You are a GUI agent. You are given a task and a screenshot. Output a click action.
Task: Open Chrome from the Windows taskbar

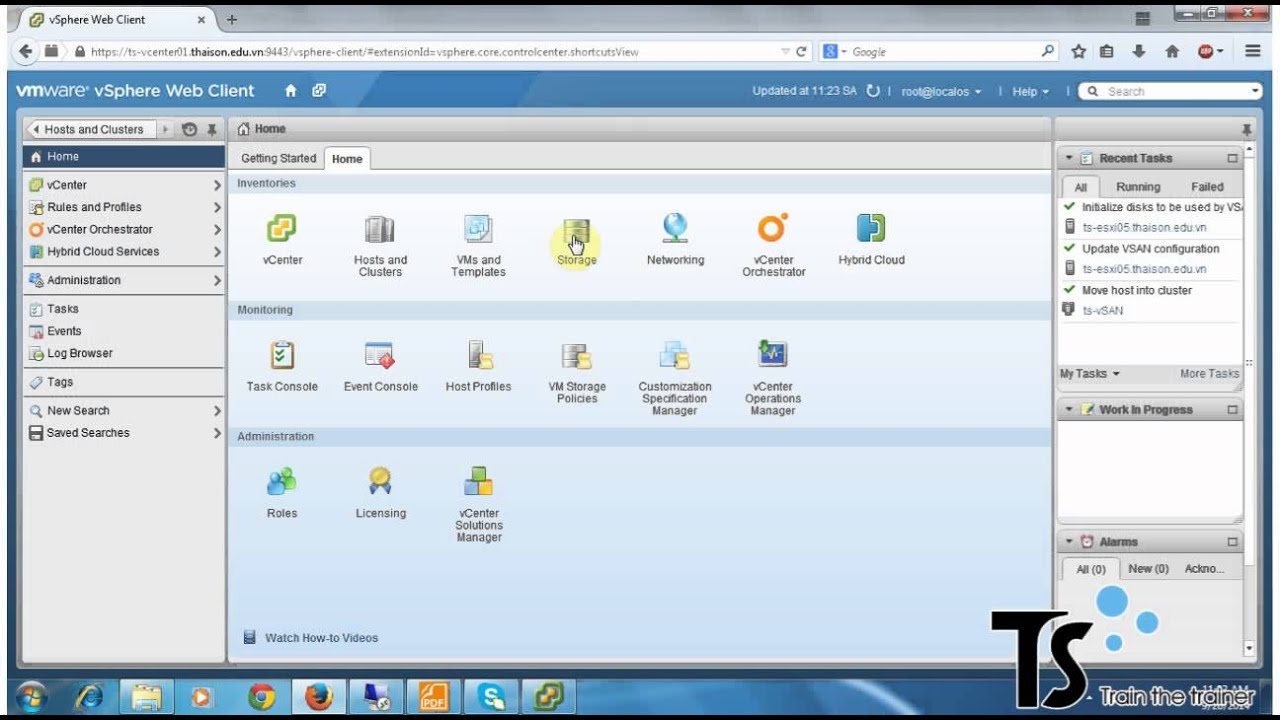(262, 696)
